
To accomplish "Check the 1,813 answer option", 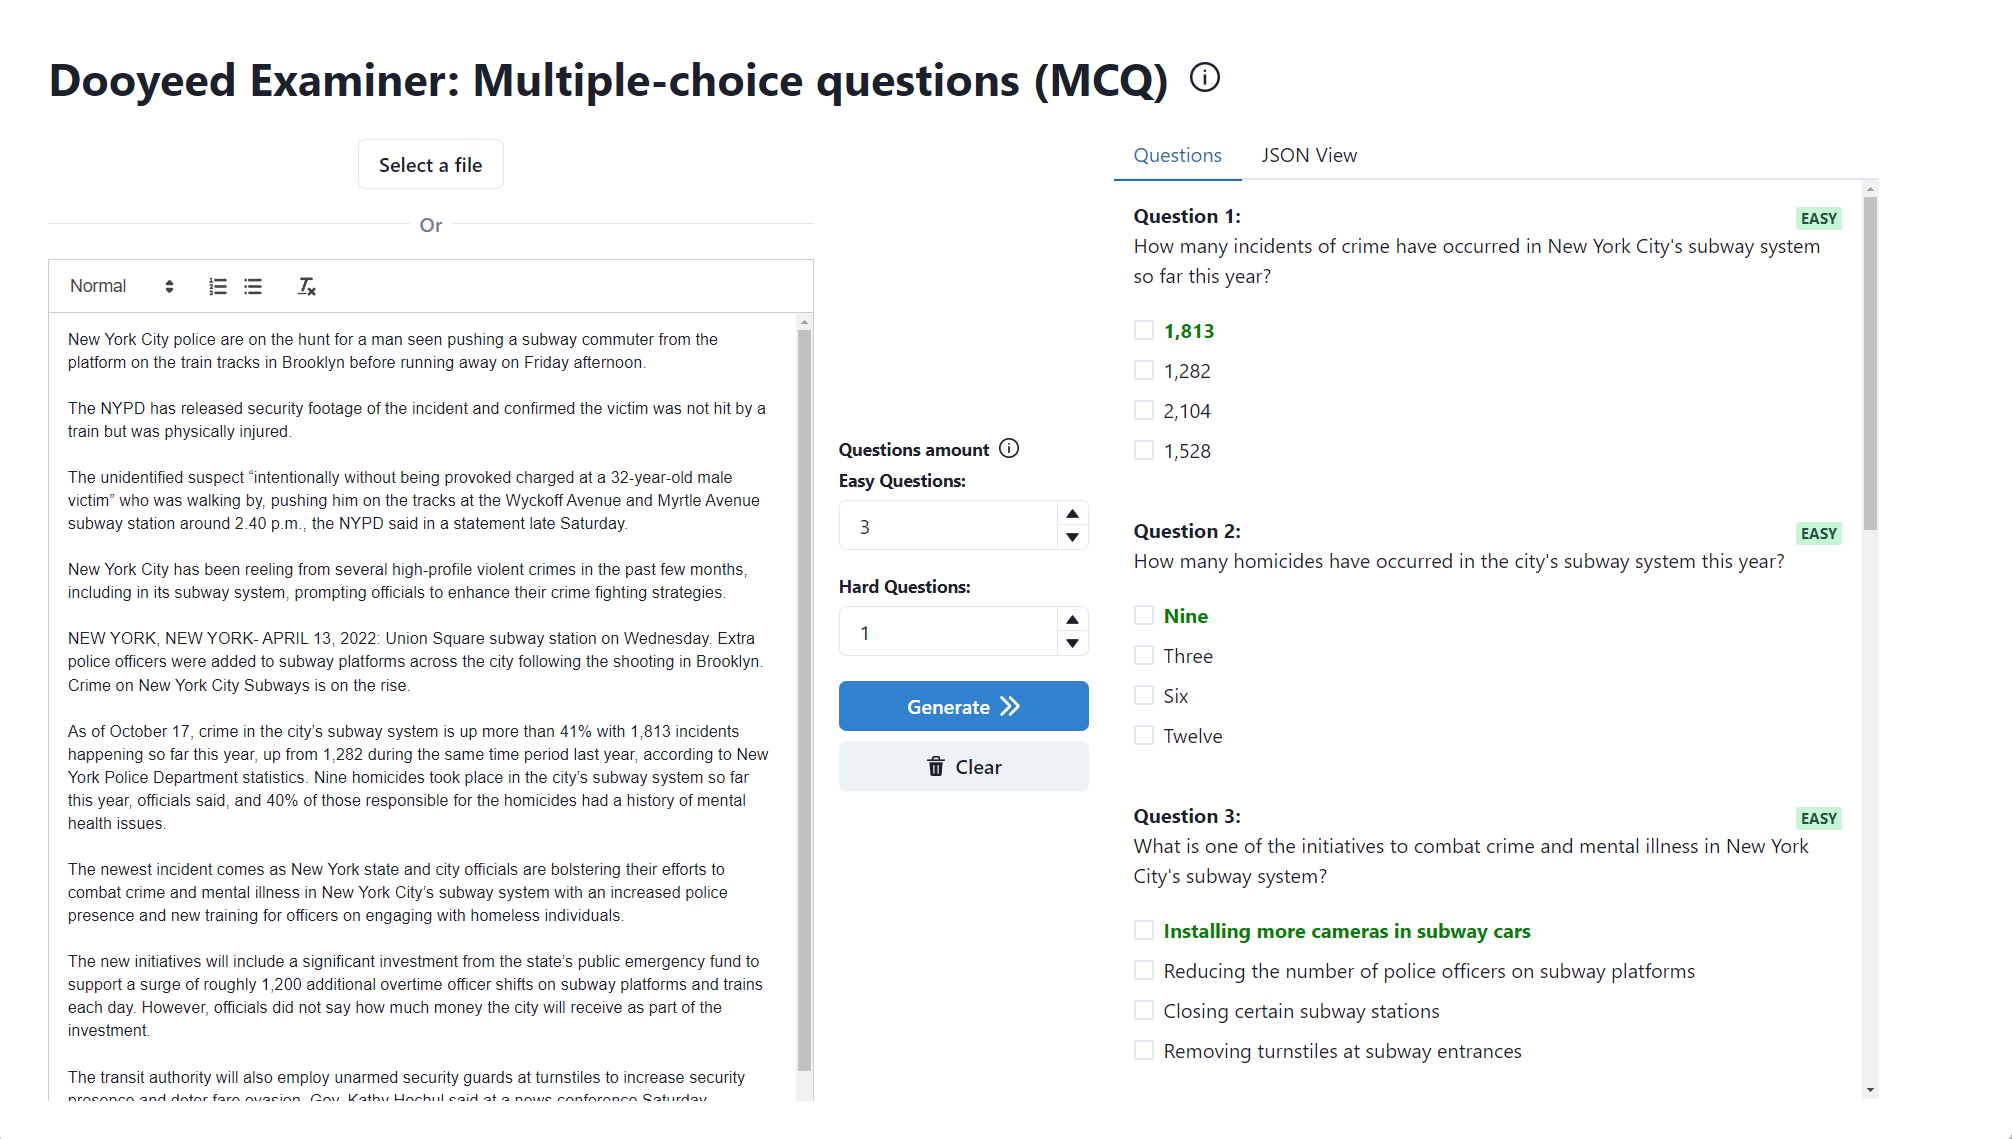I will pos(1144,330).
